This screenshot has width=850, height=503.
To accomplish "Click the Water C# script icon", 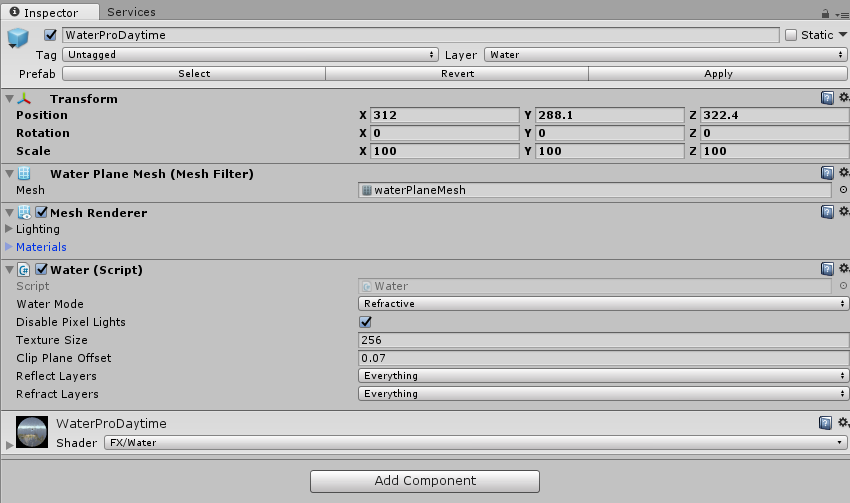I will (24, 269).
